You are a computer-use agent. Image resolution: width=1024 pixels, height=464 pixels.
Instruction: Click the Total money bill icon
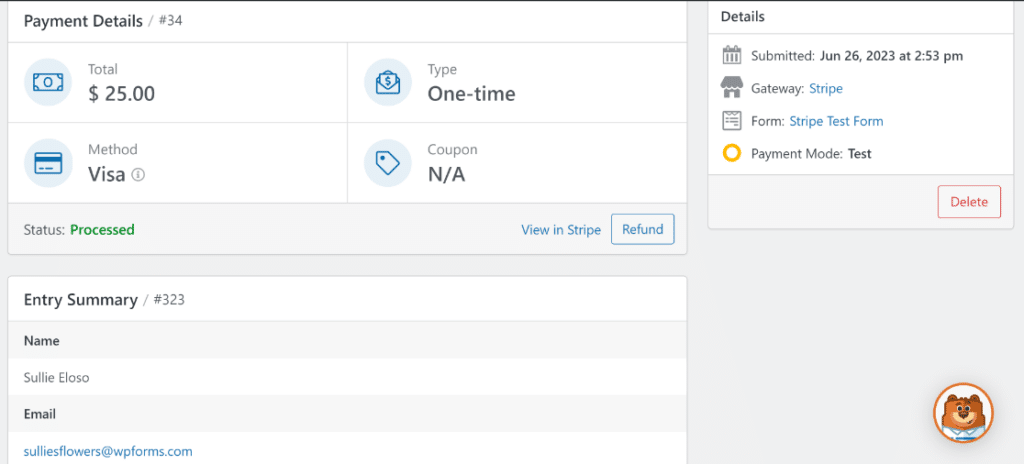click(48, 83)
